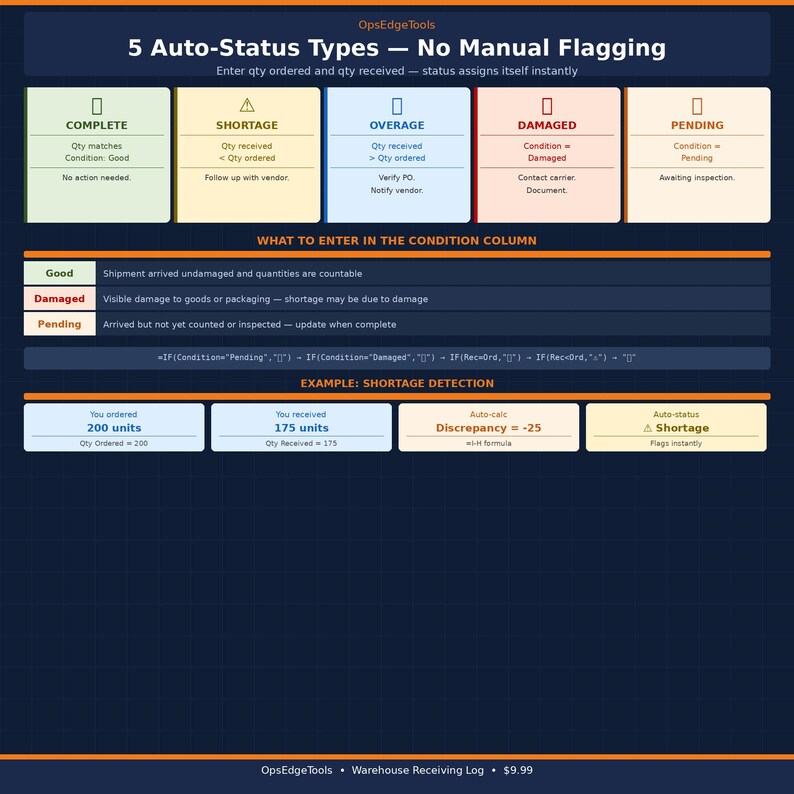Click the icon above the PENDING heading
Image resolution: width=794 pixels, height=794 pixels.
coord(697,106)
